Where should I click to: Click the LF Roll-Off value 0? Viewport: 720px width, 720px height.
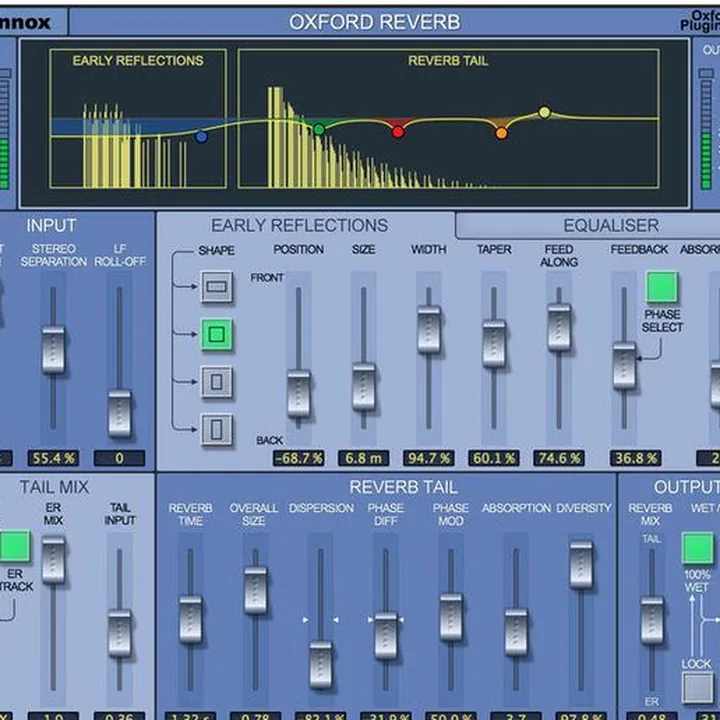click(119, 458)
